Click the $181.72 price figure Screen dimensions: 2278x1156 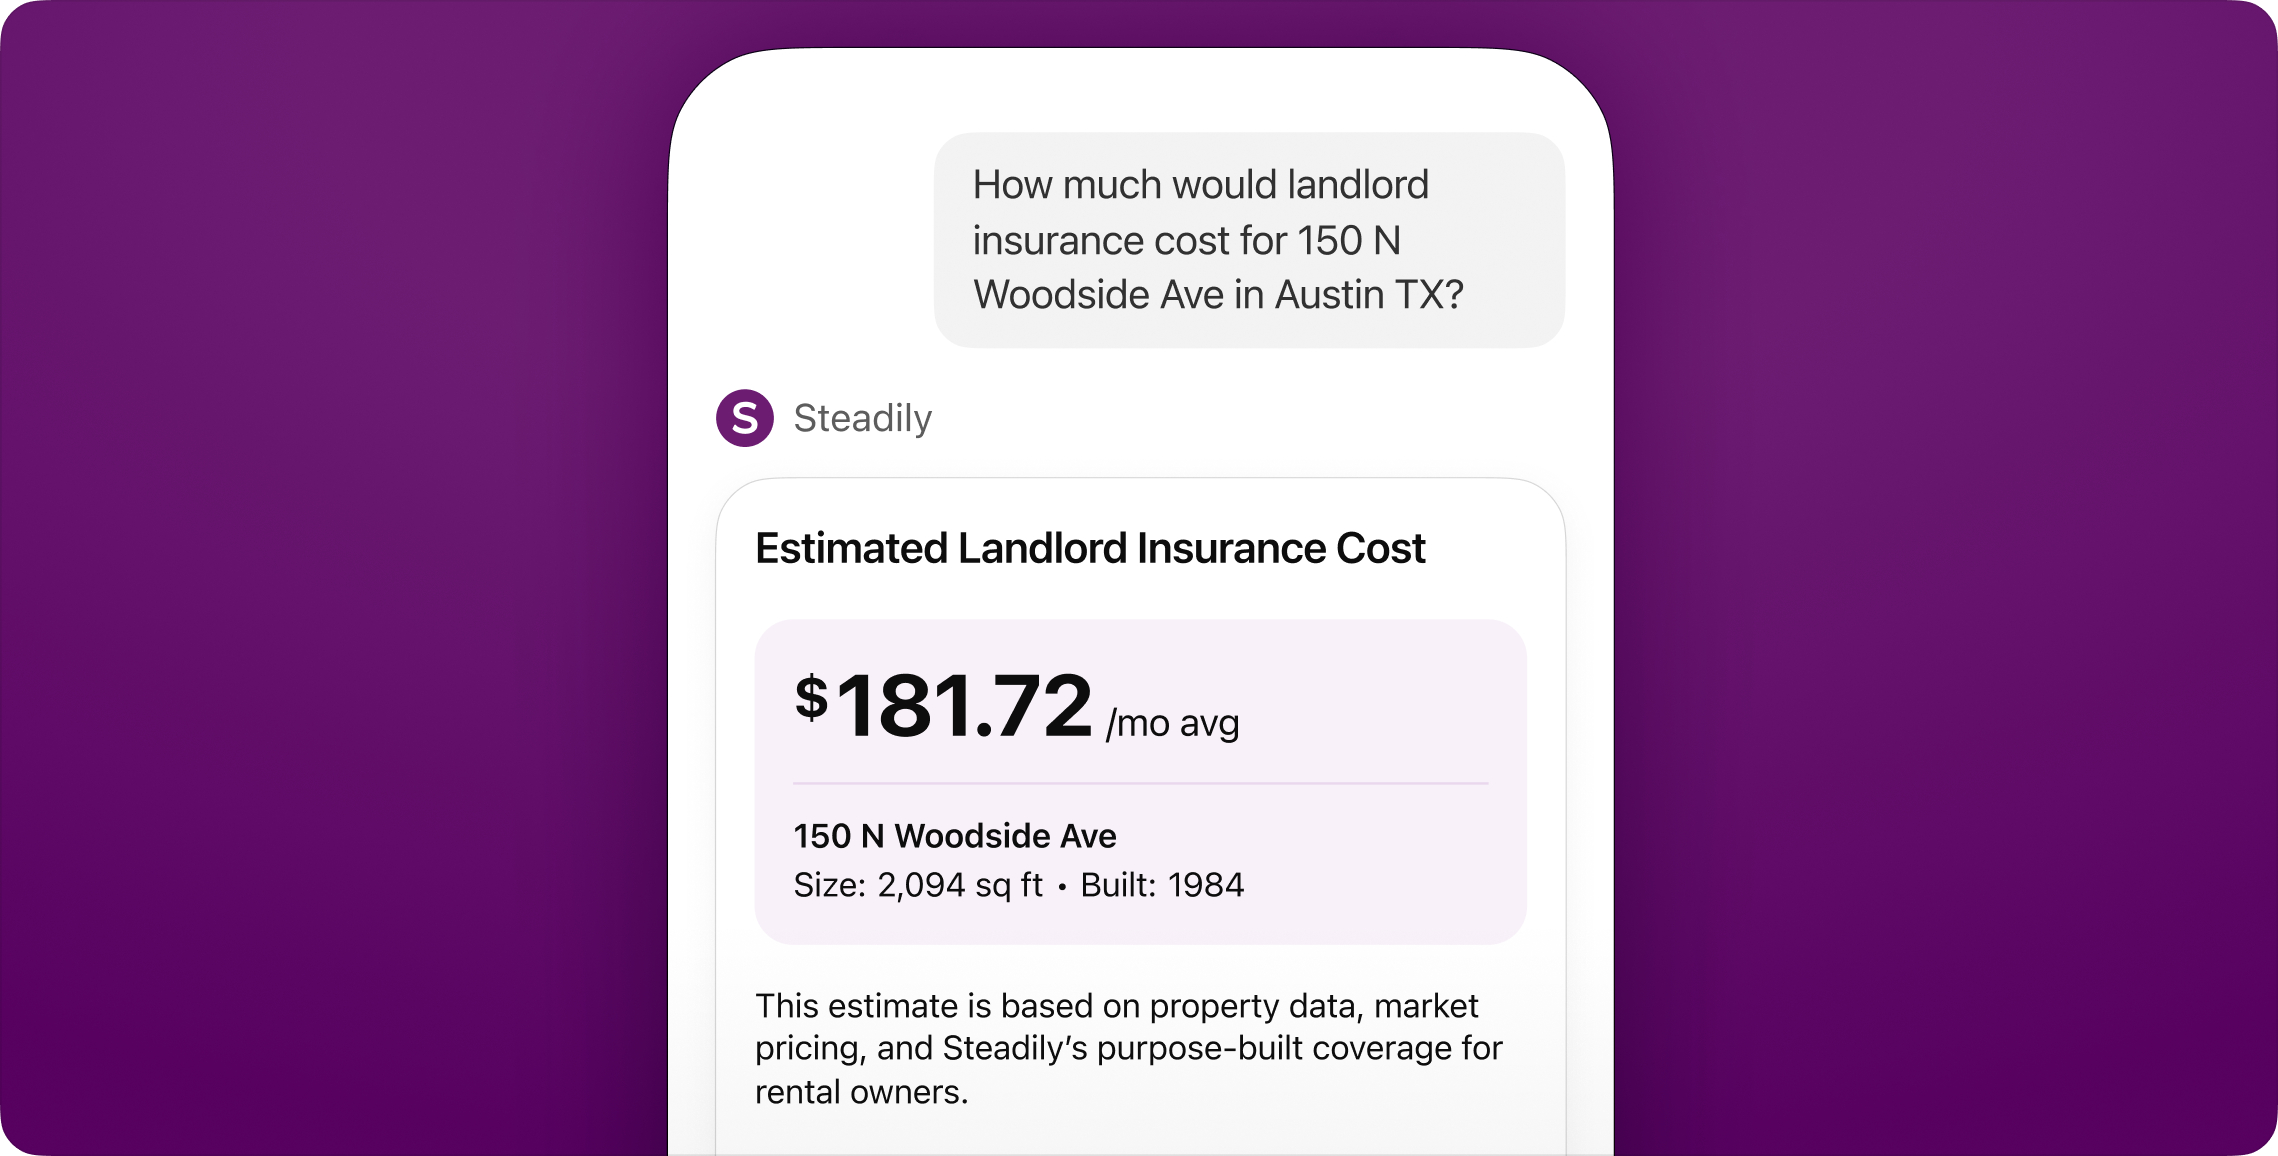tap(964, 706)
